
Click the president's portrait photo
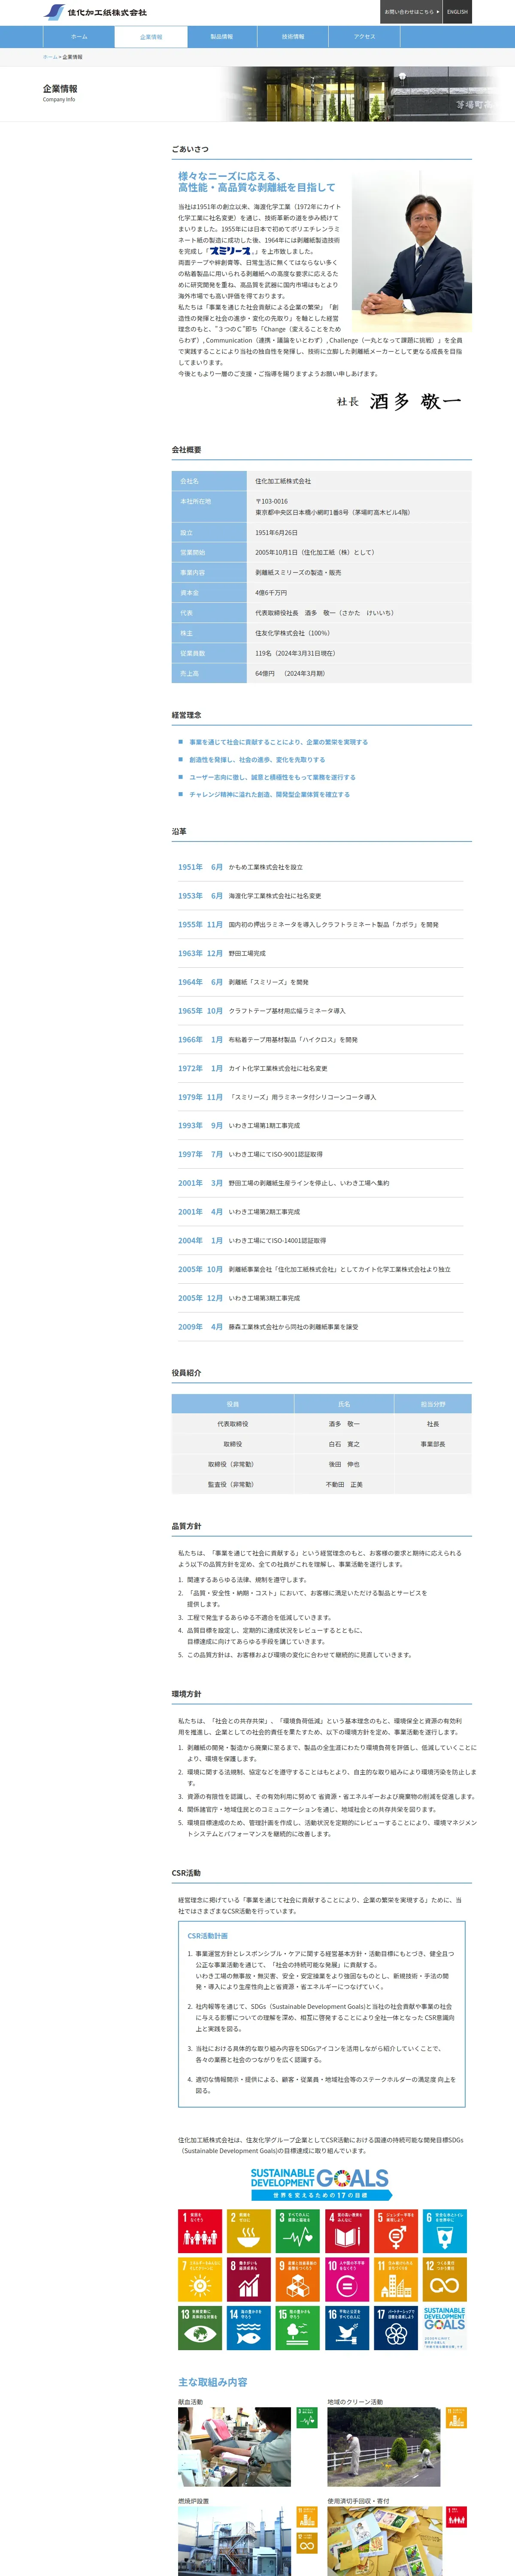pyautogui.click(x=411, y=251)
